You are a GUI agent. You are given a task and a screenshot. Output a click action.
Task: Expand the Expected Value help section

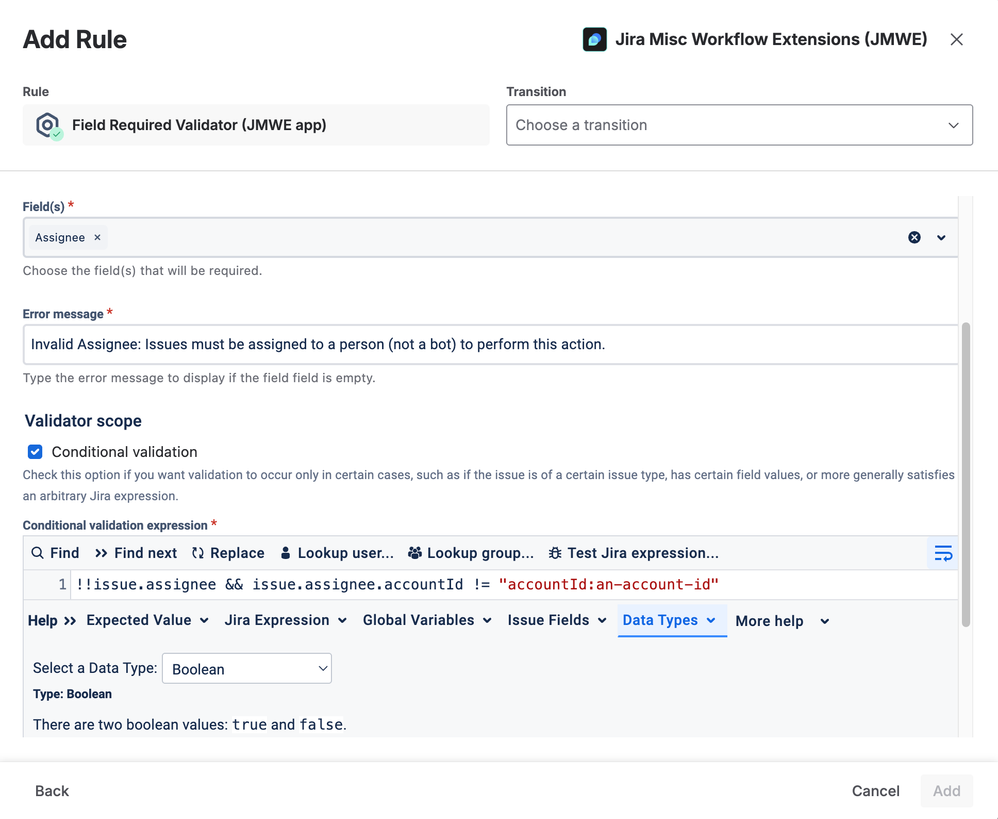coord(148,620)
